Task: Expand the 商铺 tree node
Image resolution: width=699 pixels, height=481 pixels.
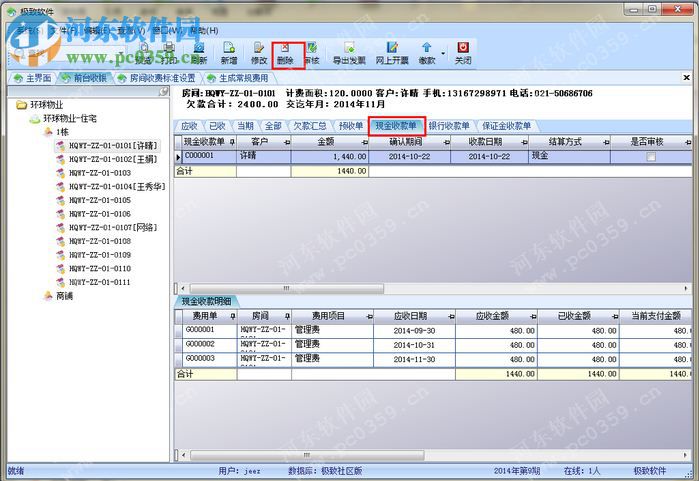Action: [x=48, y=296]
